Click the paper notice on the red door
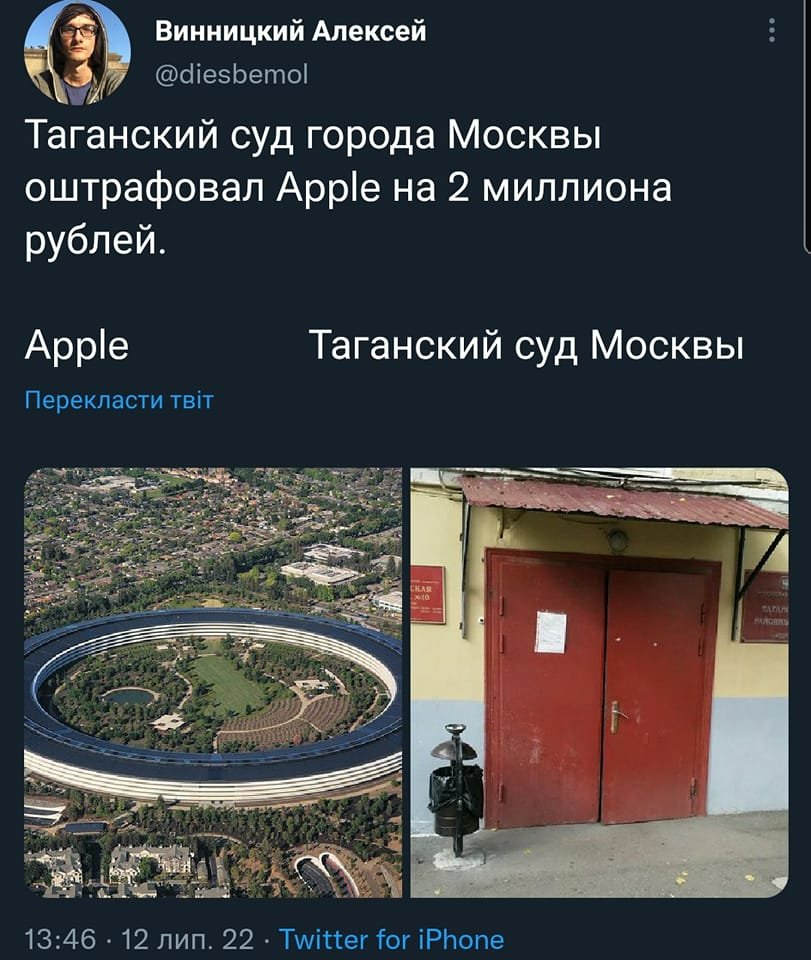This screenshot has width=811, height=960. pyautogui.click(x=550, y=632)
